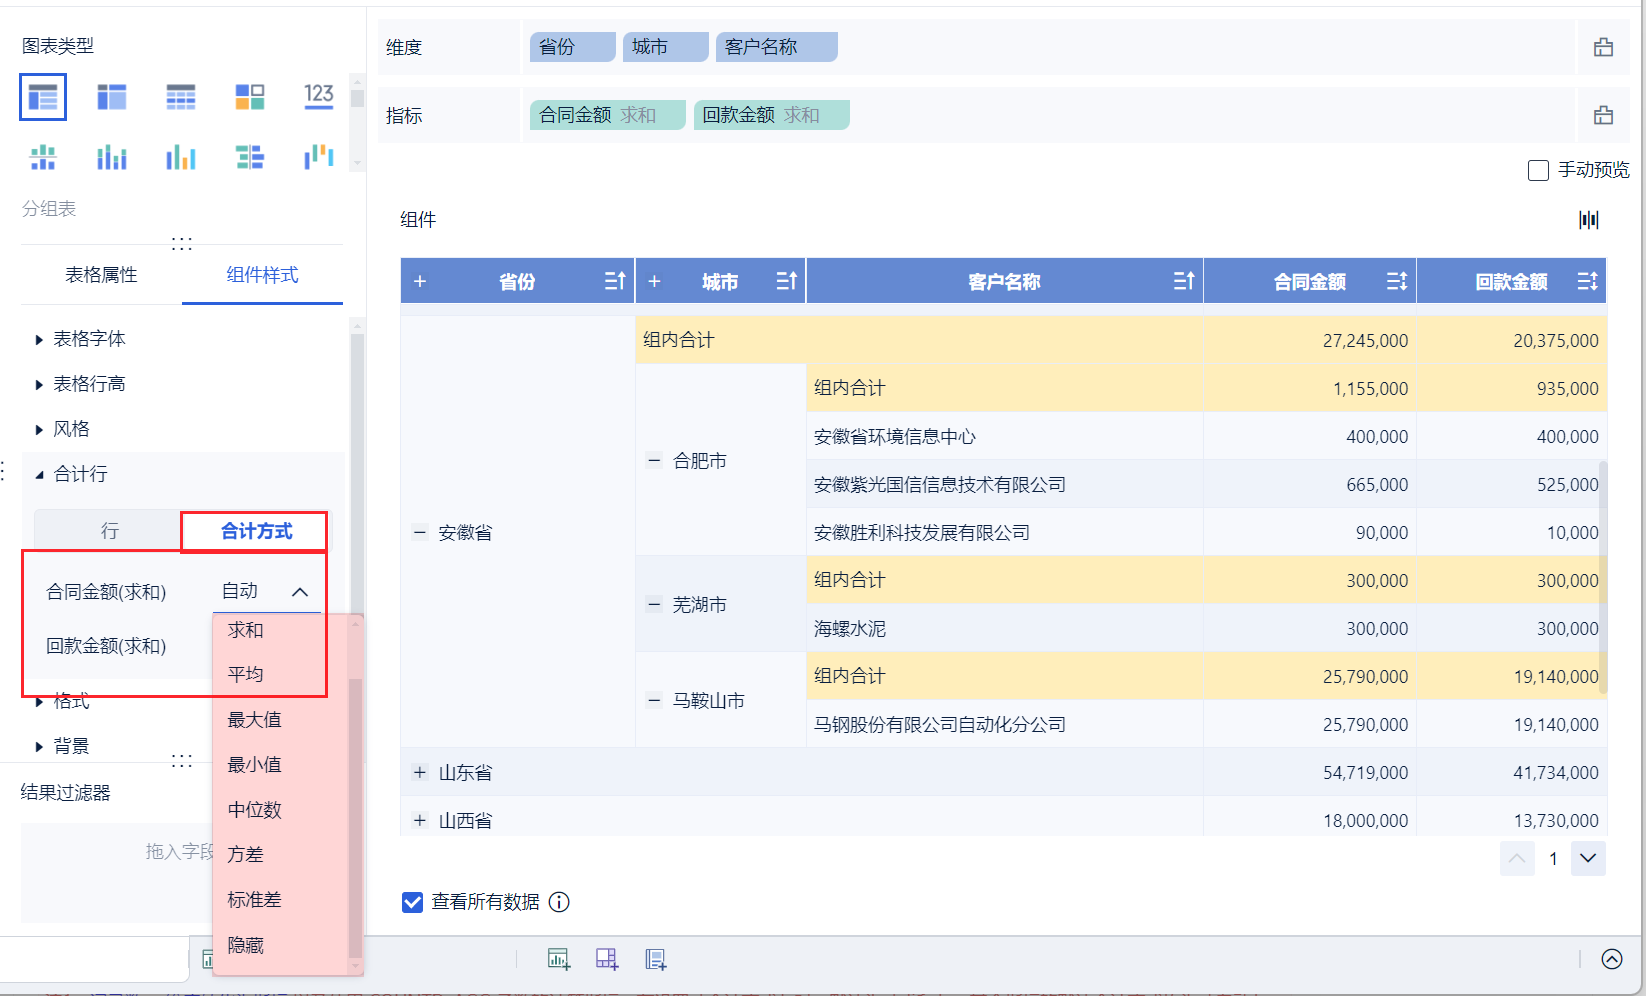Collapse the 合肥市 row group
1646x996 pixels.
[654, 461]
